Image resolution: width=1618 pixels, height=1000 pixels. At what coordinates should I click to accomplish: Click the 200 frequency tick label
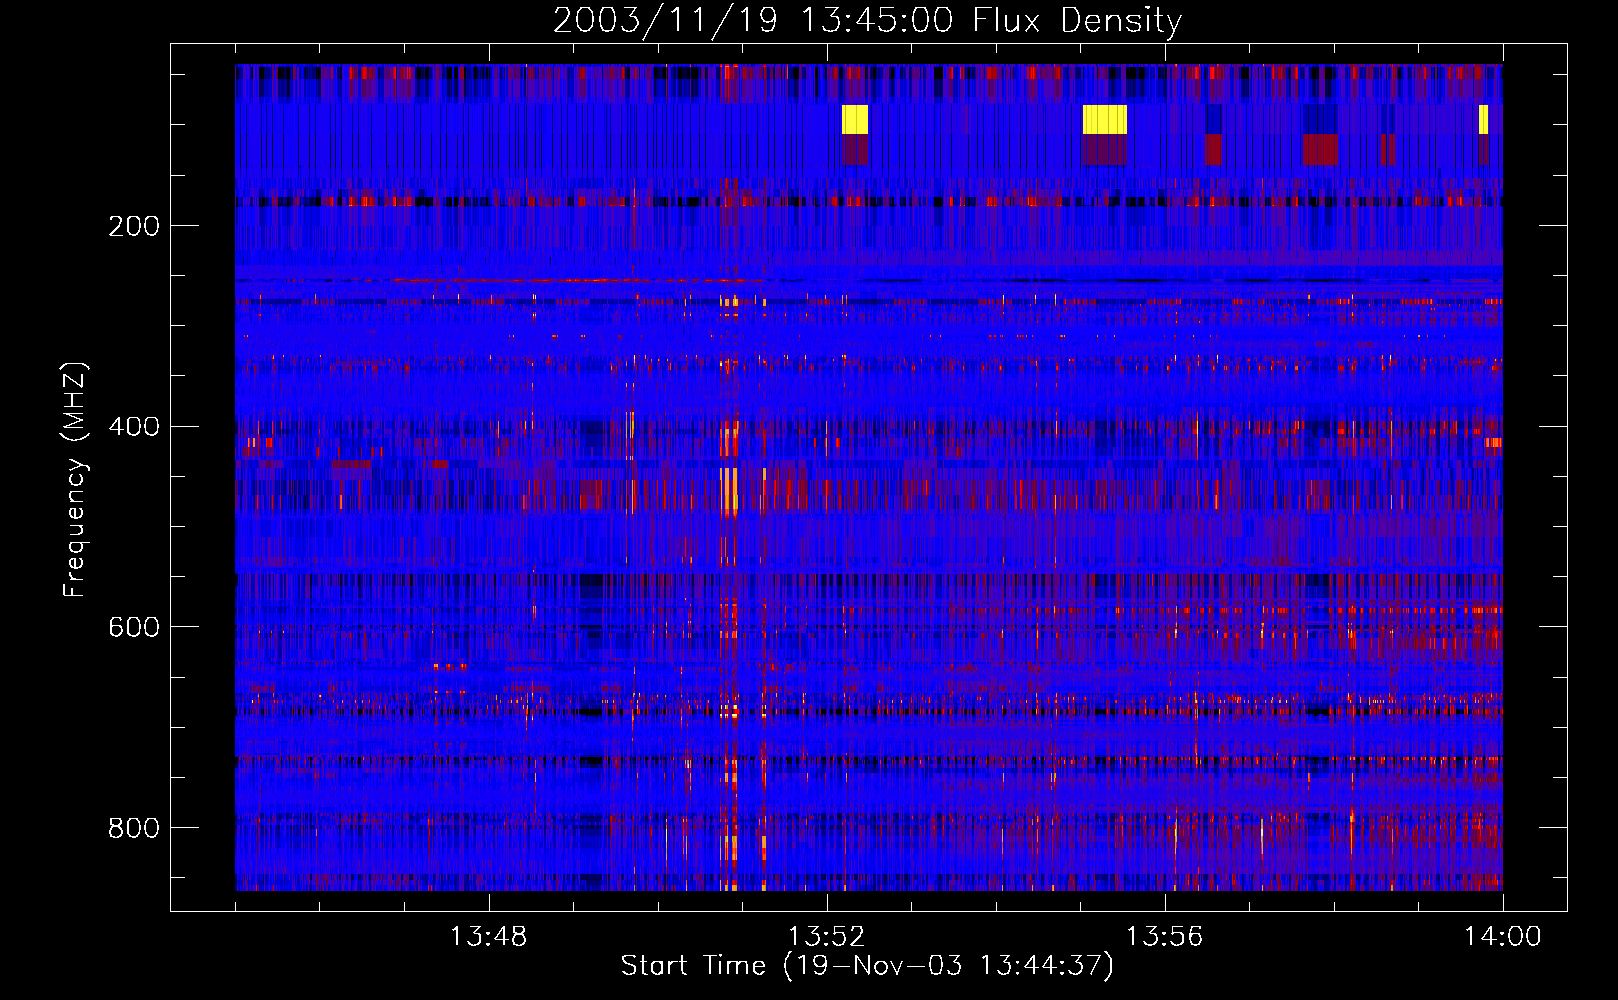[134, 226]
